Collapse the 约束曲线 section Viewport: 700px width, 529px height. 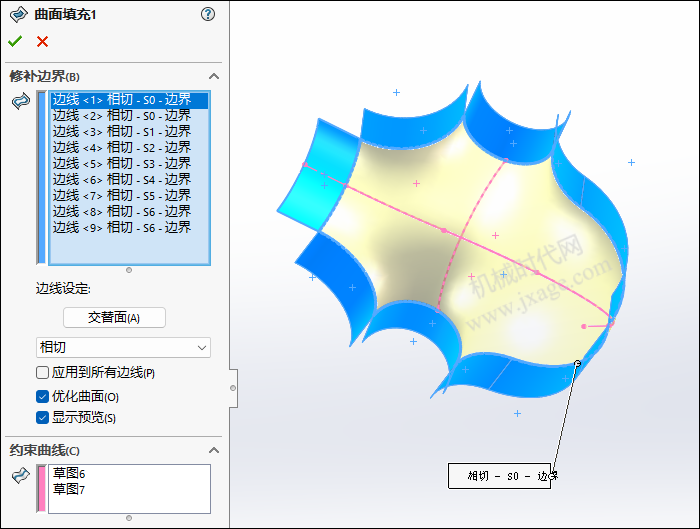(x=214, y=450)
